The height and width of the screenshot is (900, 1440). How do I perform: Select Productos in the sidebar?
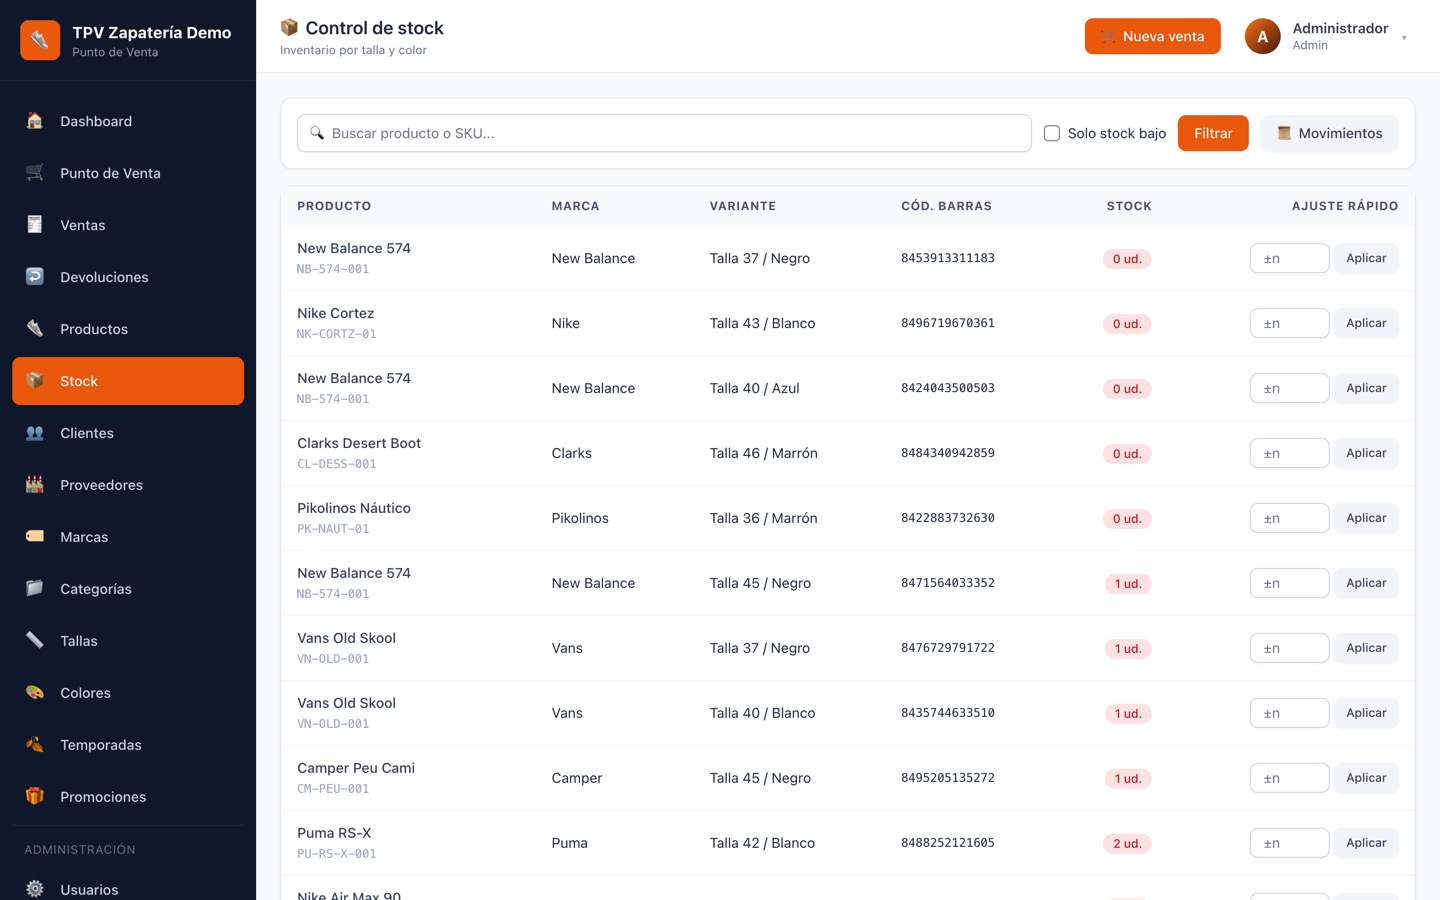point(128,329)
